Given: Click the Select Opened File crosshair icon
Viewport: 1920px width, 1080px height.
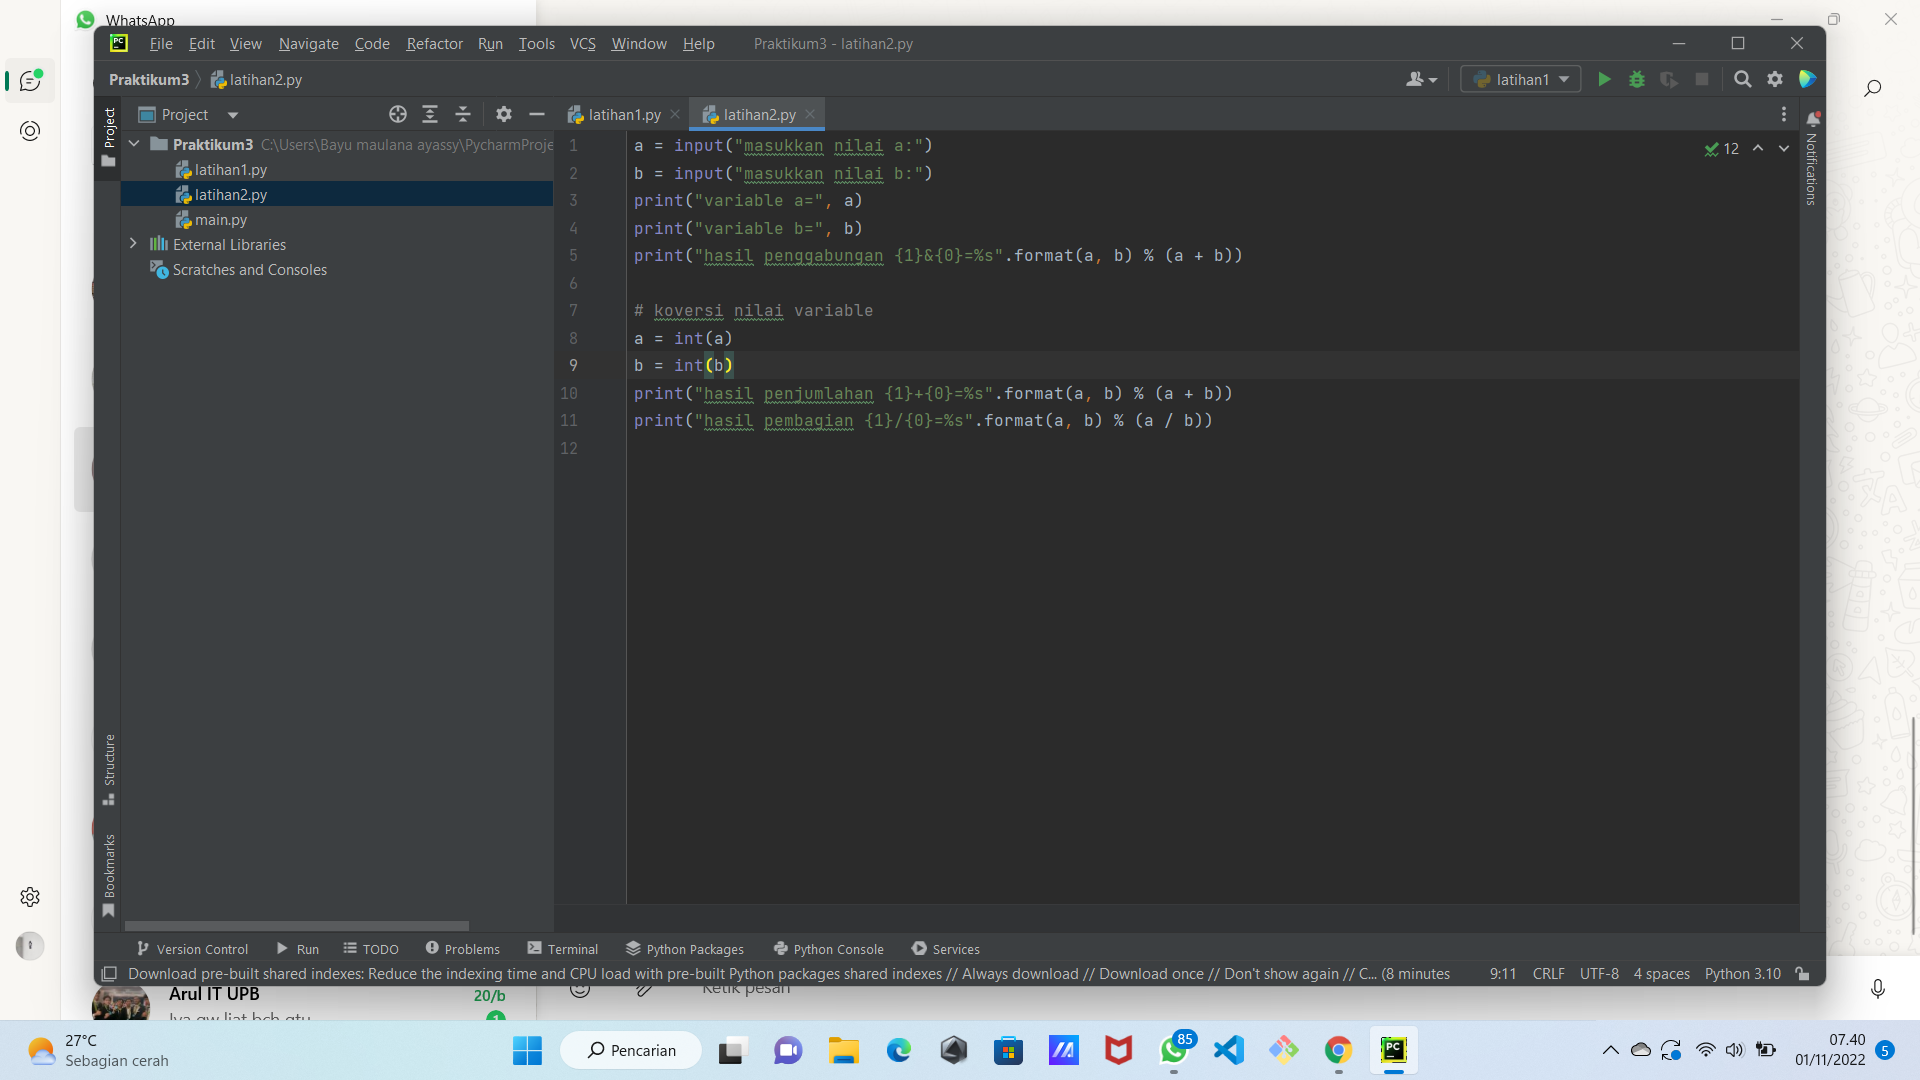Looking at the screenshot, I should pyautogui.click(x=397, y=114).
